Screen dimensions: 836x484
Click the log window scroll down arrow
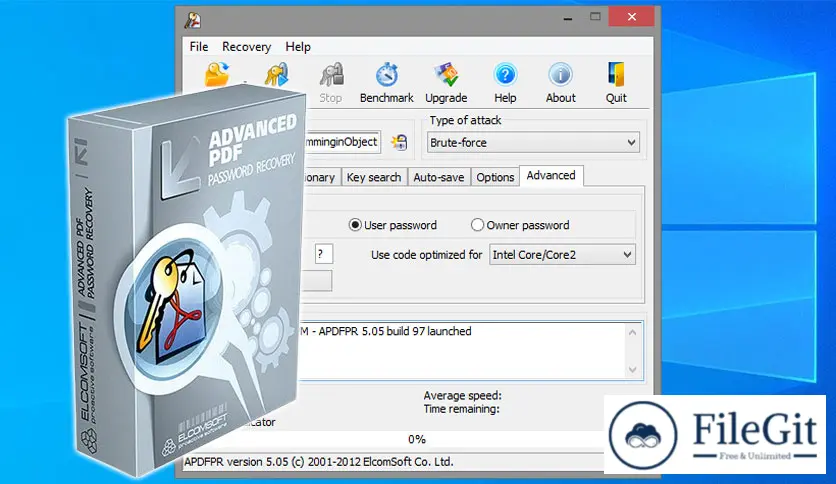tap(632, 369)
